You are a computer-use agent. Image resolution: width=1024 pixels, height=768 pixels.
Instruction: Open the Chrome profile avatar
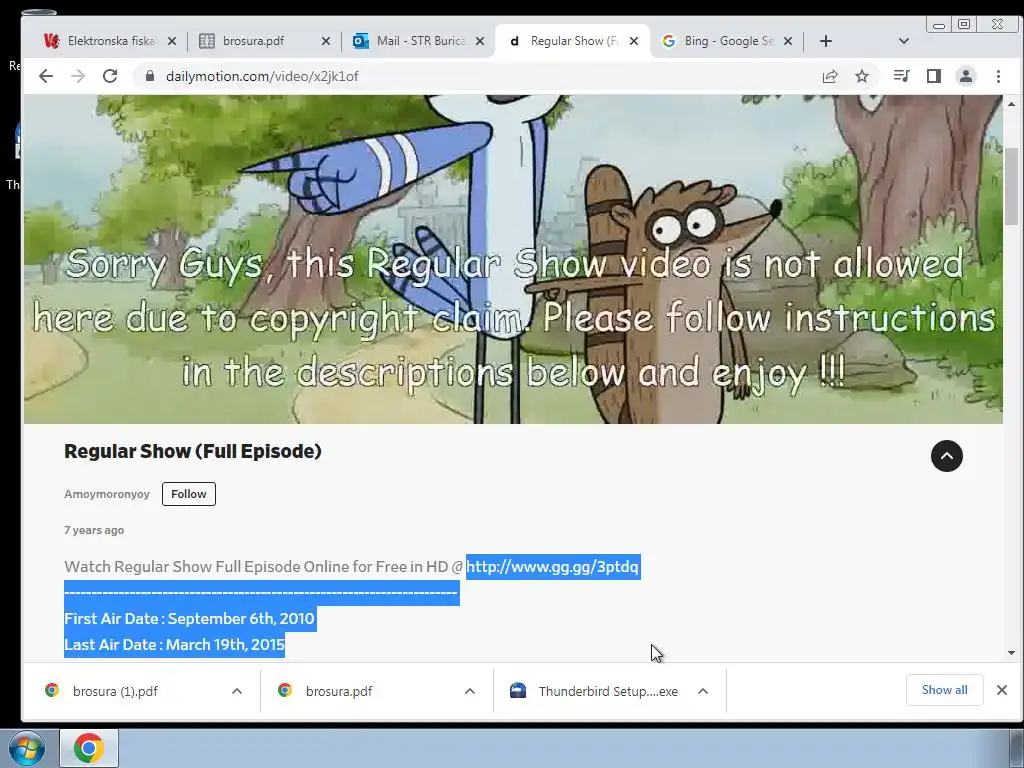click(x=966, y=76)
